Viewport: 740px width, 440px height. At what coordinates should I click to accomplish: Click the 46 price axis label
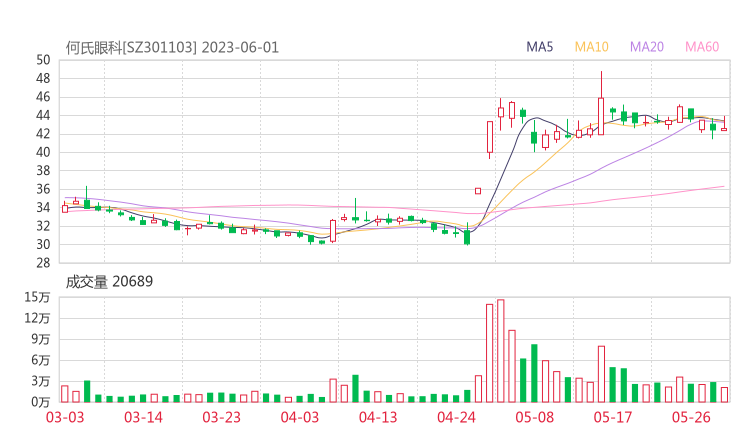coord(43,97)
